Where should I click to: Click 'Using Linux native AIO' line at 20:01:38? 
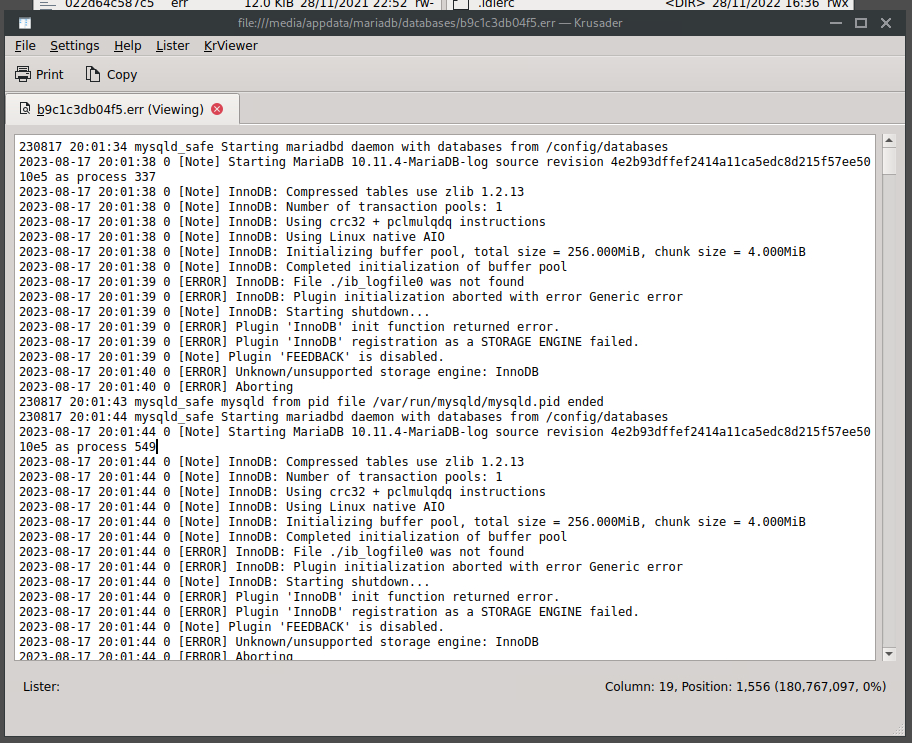[x=231, y=237]
